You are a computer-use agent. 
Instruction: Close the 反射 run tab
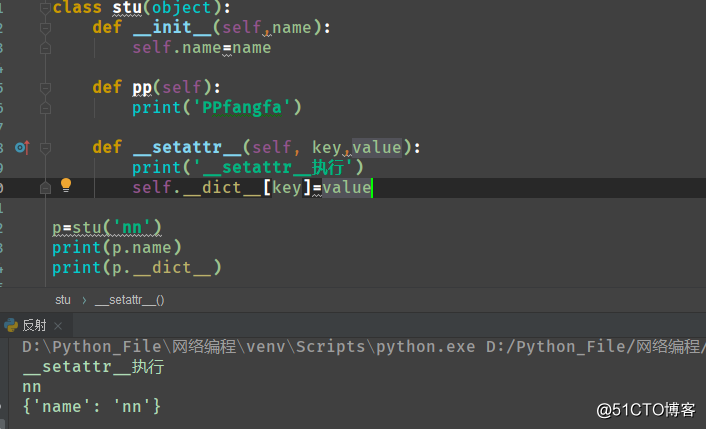(58, 325)
